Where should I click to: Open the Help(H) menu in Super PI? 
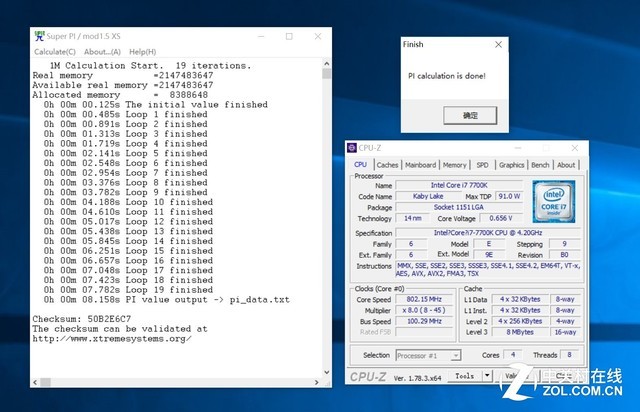pyautogui.click(x=142, y=52)
